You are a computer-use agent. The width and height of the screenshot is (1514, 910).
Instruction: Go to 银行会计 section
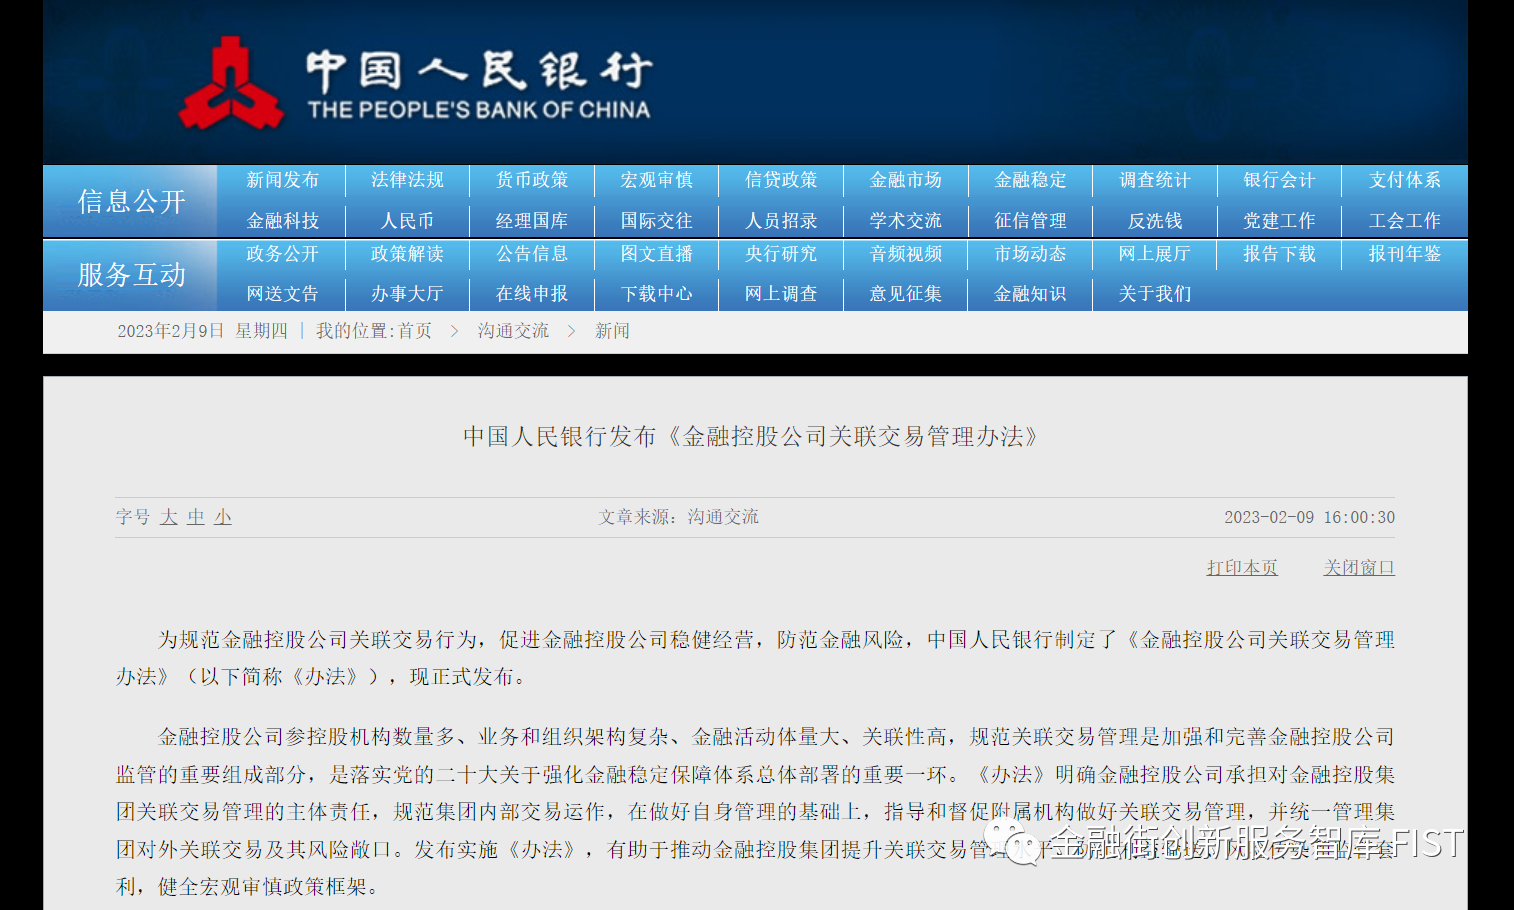tap(1279, 180)
